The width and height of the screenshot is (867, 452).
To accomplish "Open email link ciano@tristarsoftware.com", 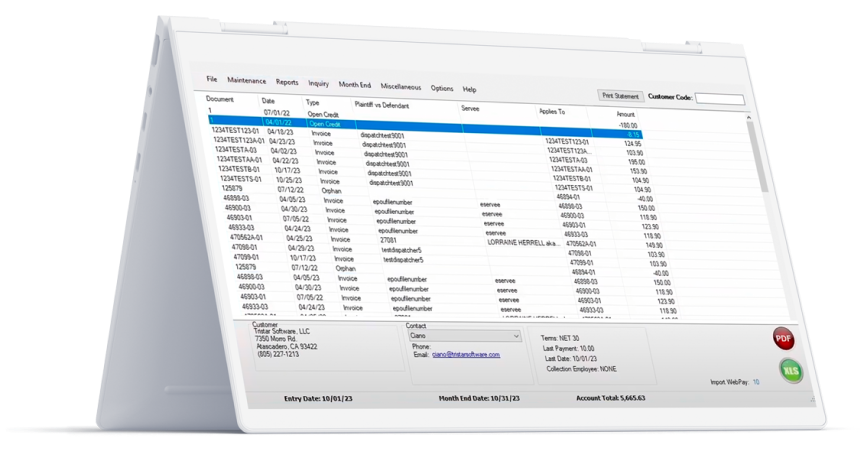I will point(466,354).
